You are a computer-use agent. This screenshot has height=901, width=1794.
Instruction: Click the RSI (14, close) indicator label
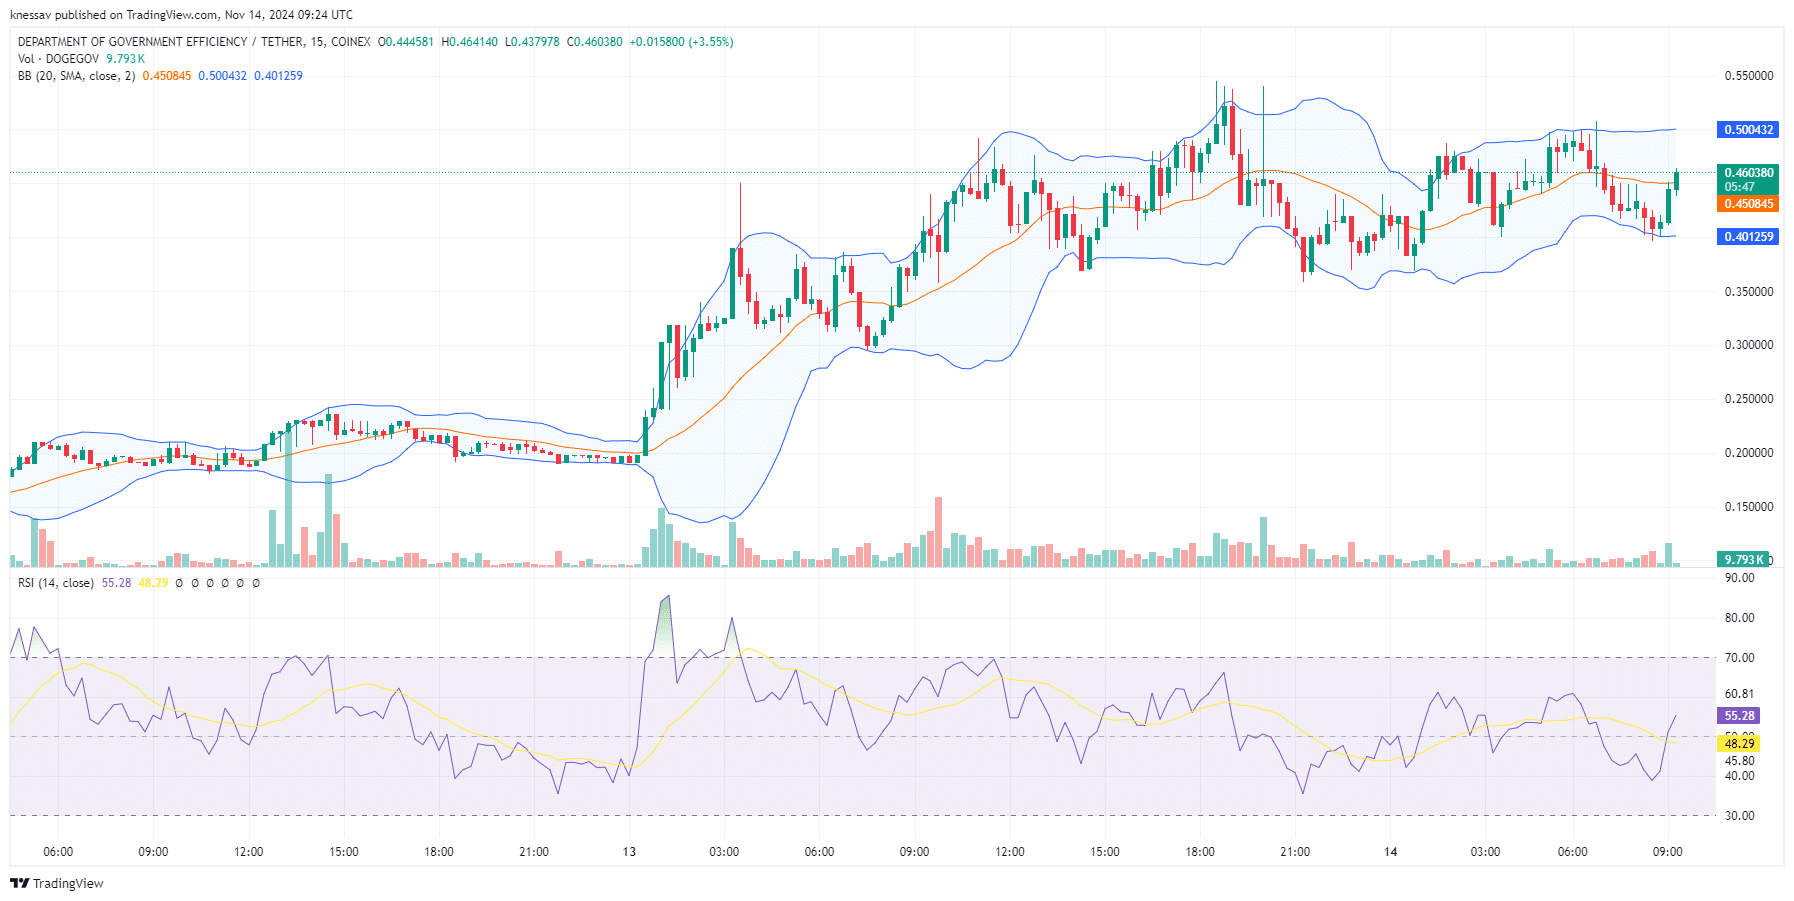click(56, 583)
